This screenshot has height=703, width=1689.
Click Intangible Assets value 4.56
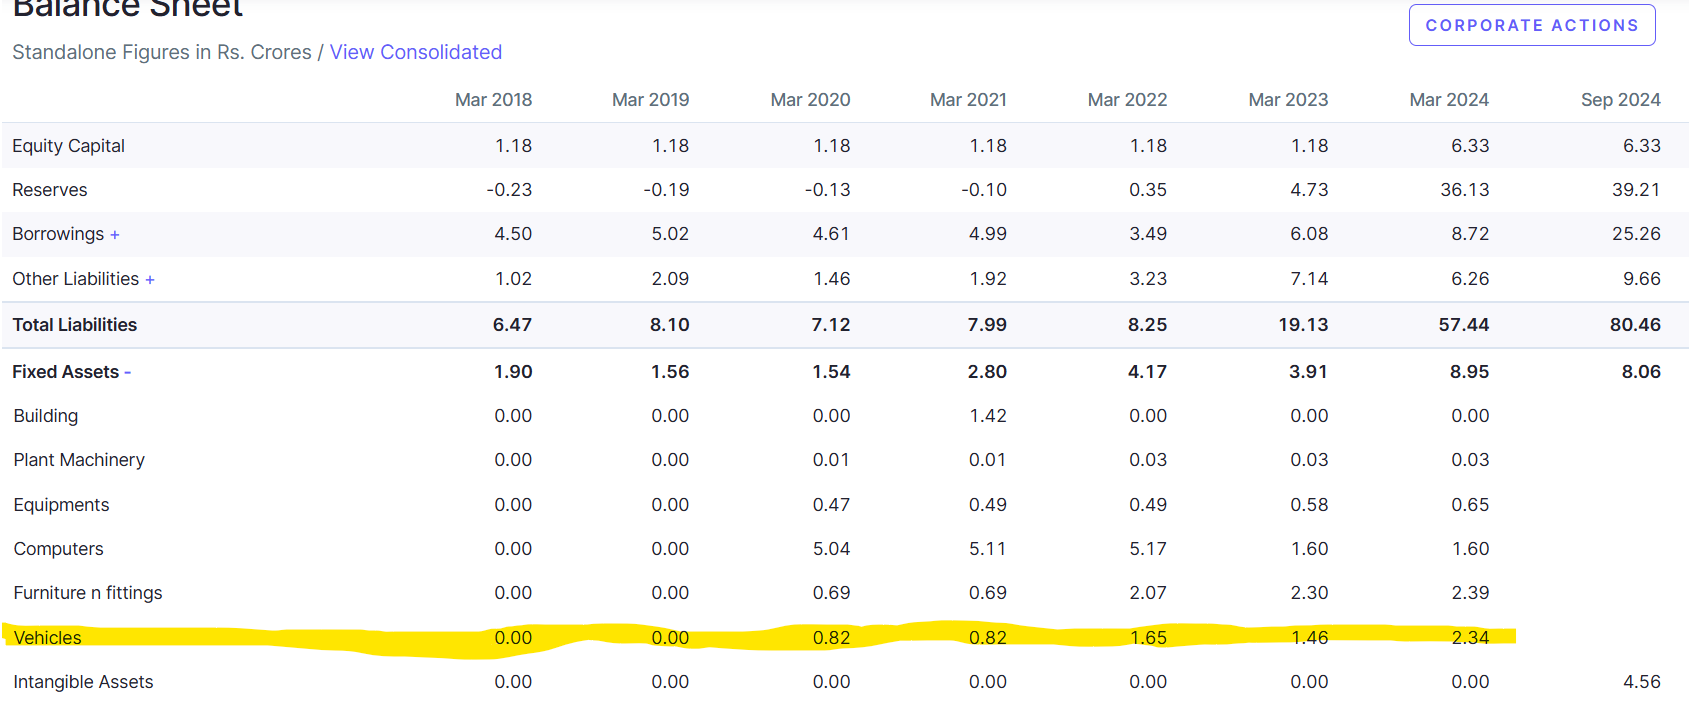(x=1641, y=682)
